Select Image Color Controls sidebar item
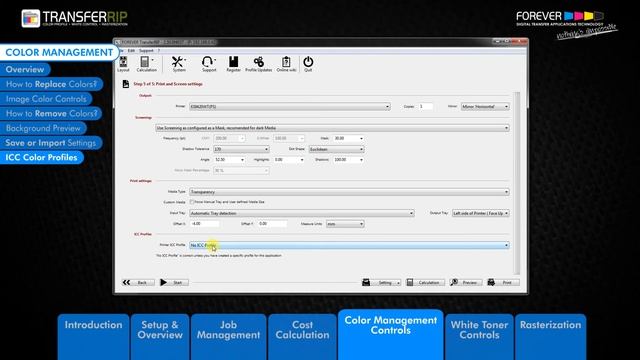 46,99
